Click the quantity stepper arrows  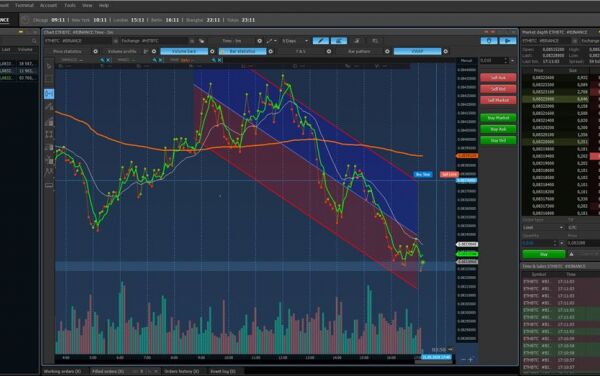tap(506, 60)
